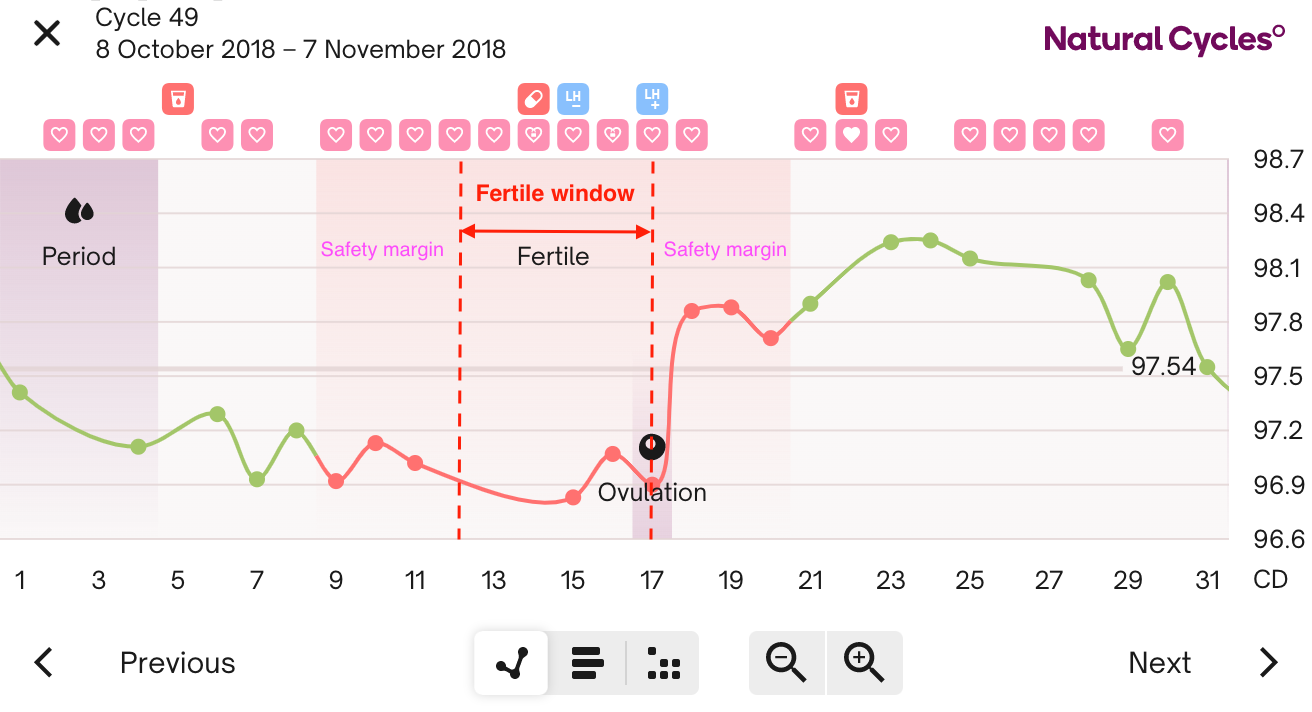Click the temperature value 97.54 on the curve
The image size is (1312, 712).
click(x=1165, y=366)
